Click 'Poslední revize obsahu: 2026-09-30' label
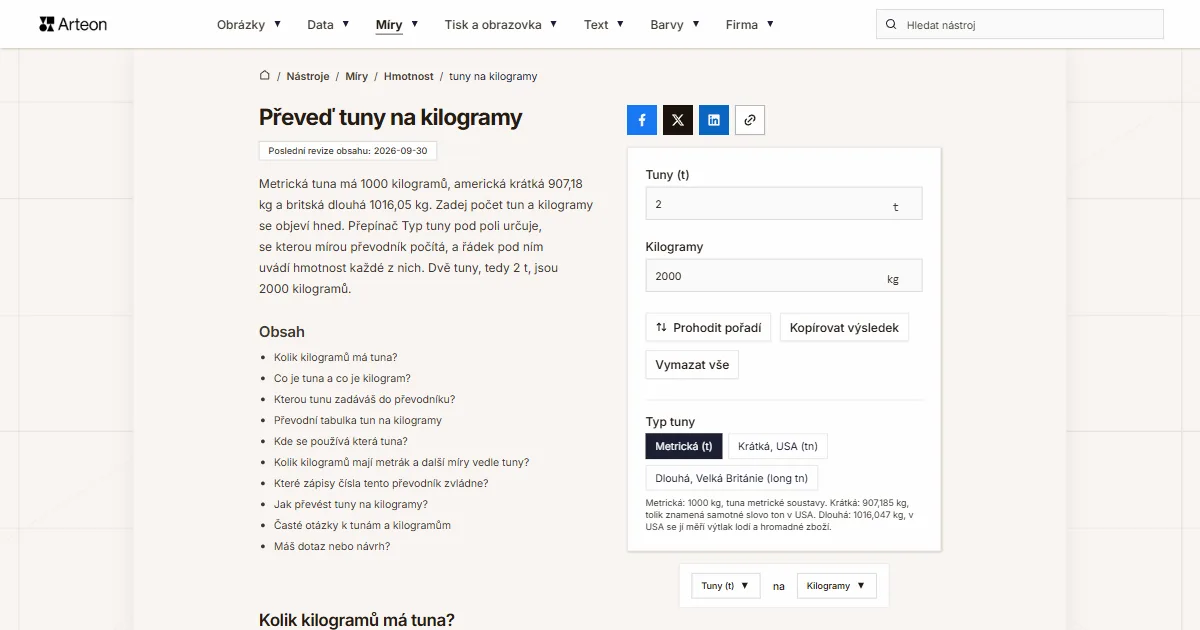This screenshot has width=1200, height=630. click(348, 151)
